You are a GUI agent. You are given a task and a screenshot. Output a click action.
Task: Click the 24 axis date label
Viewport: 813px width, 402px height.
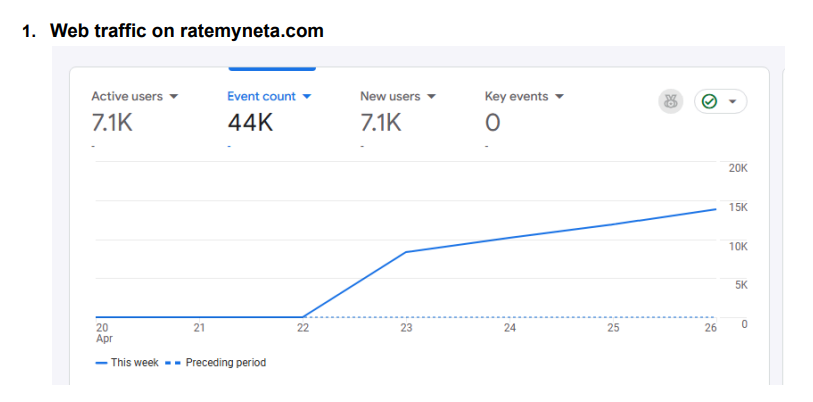coord(510,327)
